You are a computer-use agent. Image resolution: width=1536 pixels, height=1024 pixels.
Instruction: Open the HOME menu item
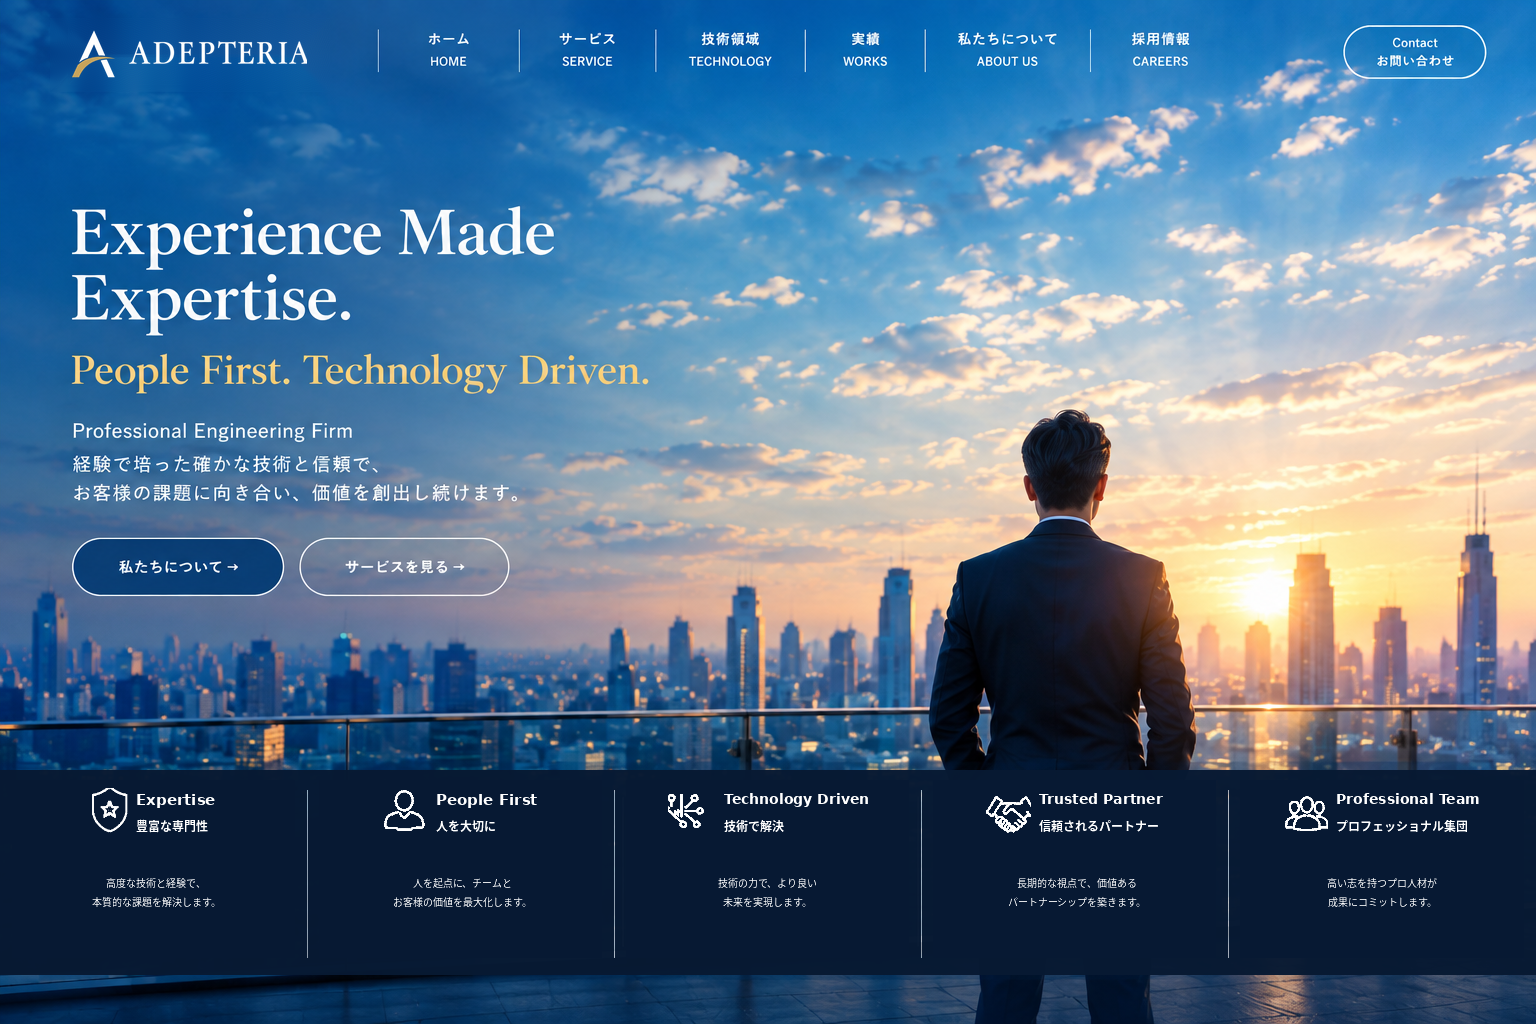tap(448, 50)
